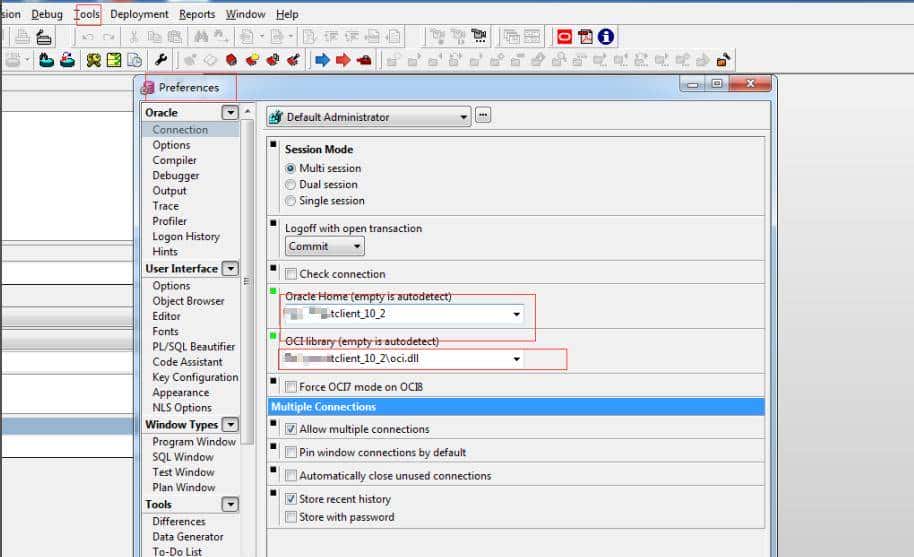Select SQL Window preferences
Image resolution: width=914 pixels, height=557 pixels.
tap(183, 457)
